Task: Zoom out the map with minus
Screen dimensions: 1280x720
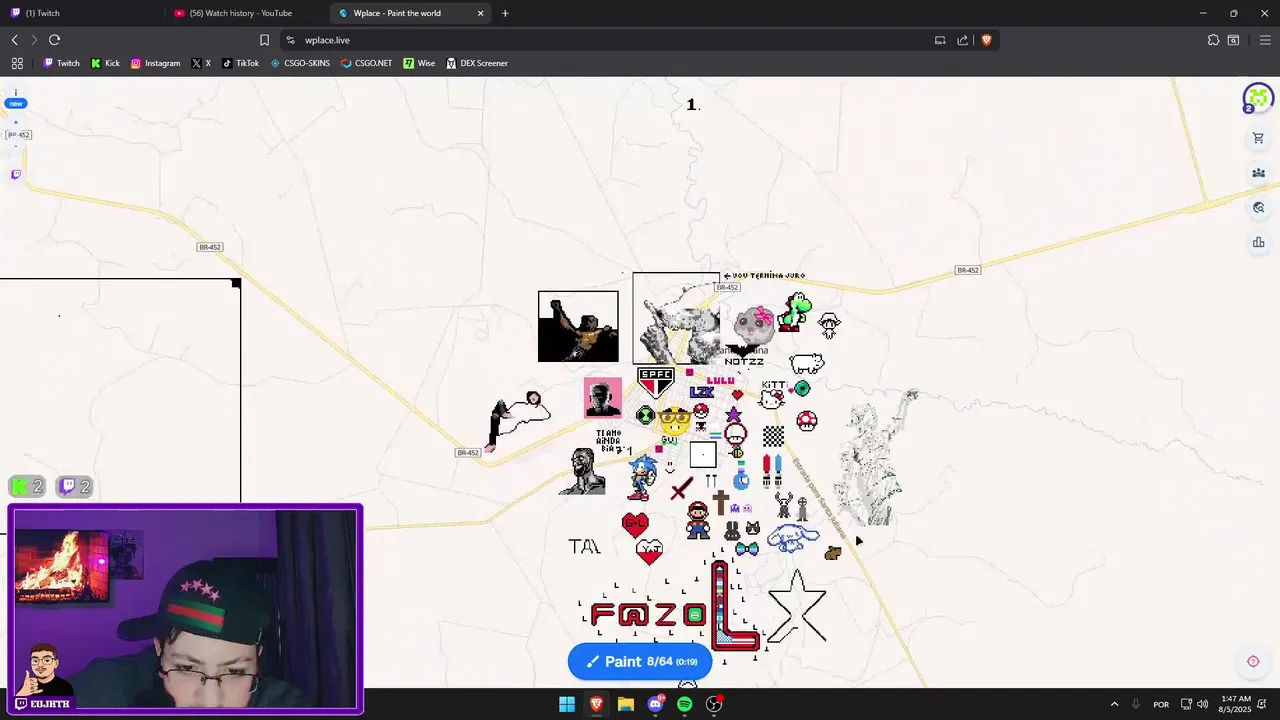Action: (x=15, y=146)
